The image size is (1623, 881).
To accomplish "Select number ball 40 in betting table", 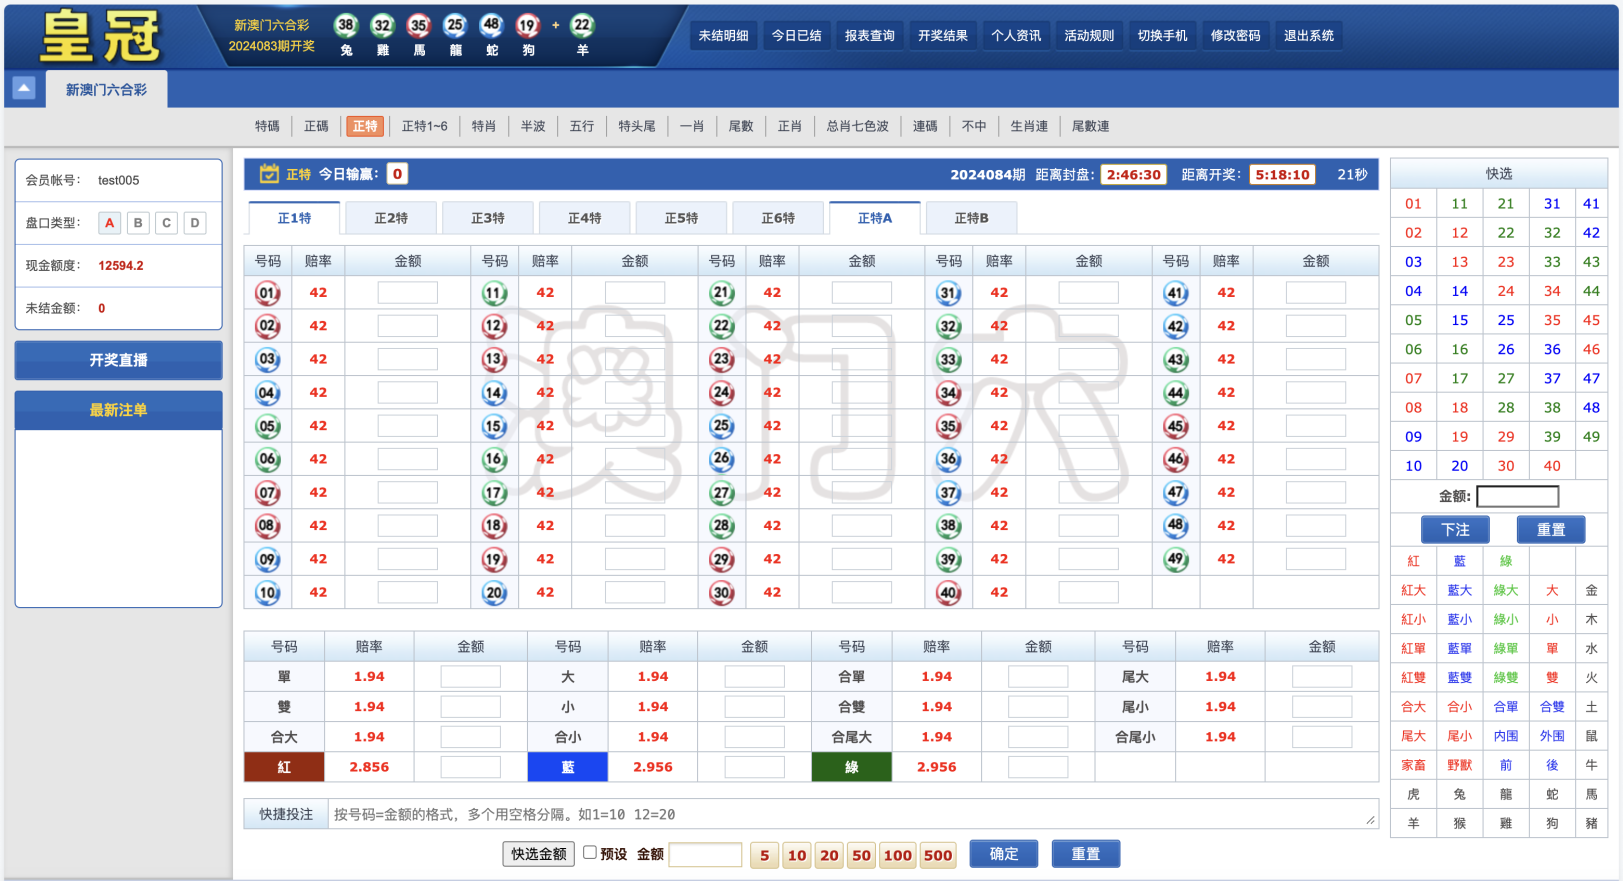I will [949, 592].
